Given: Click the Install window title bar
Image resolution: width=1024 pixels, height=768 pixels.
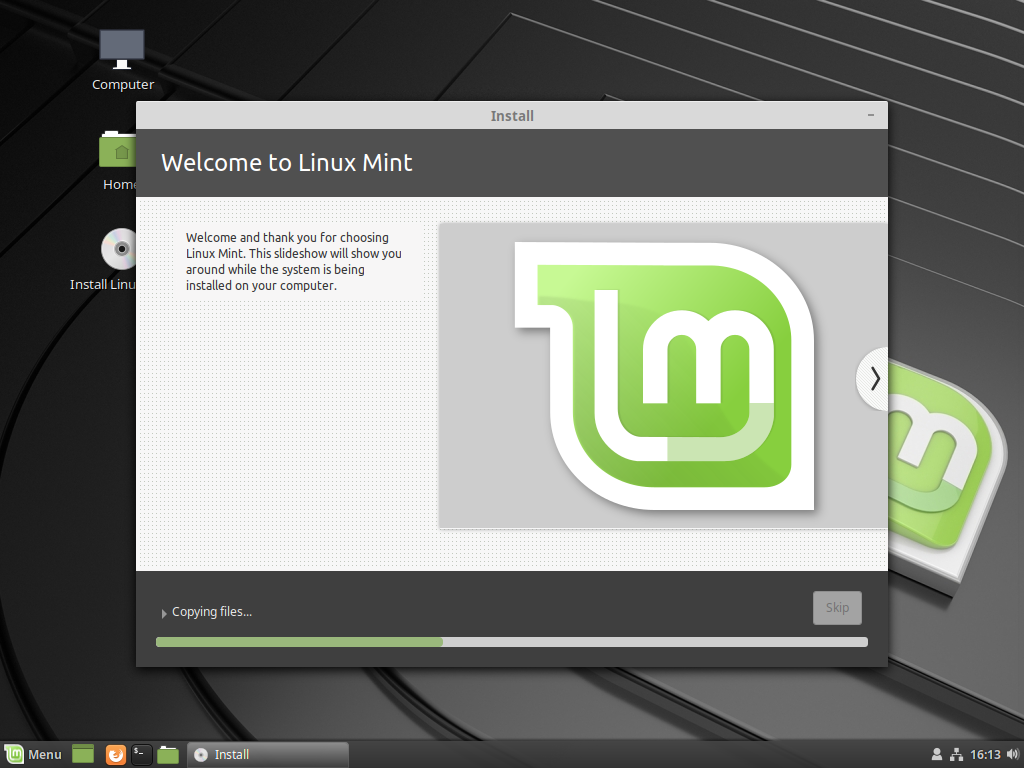Looking at the screenshot, I should click(512, 115).
